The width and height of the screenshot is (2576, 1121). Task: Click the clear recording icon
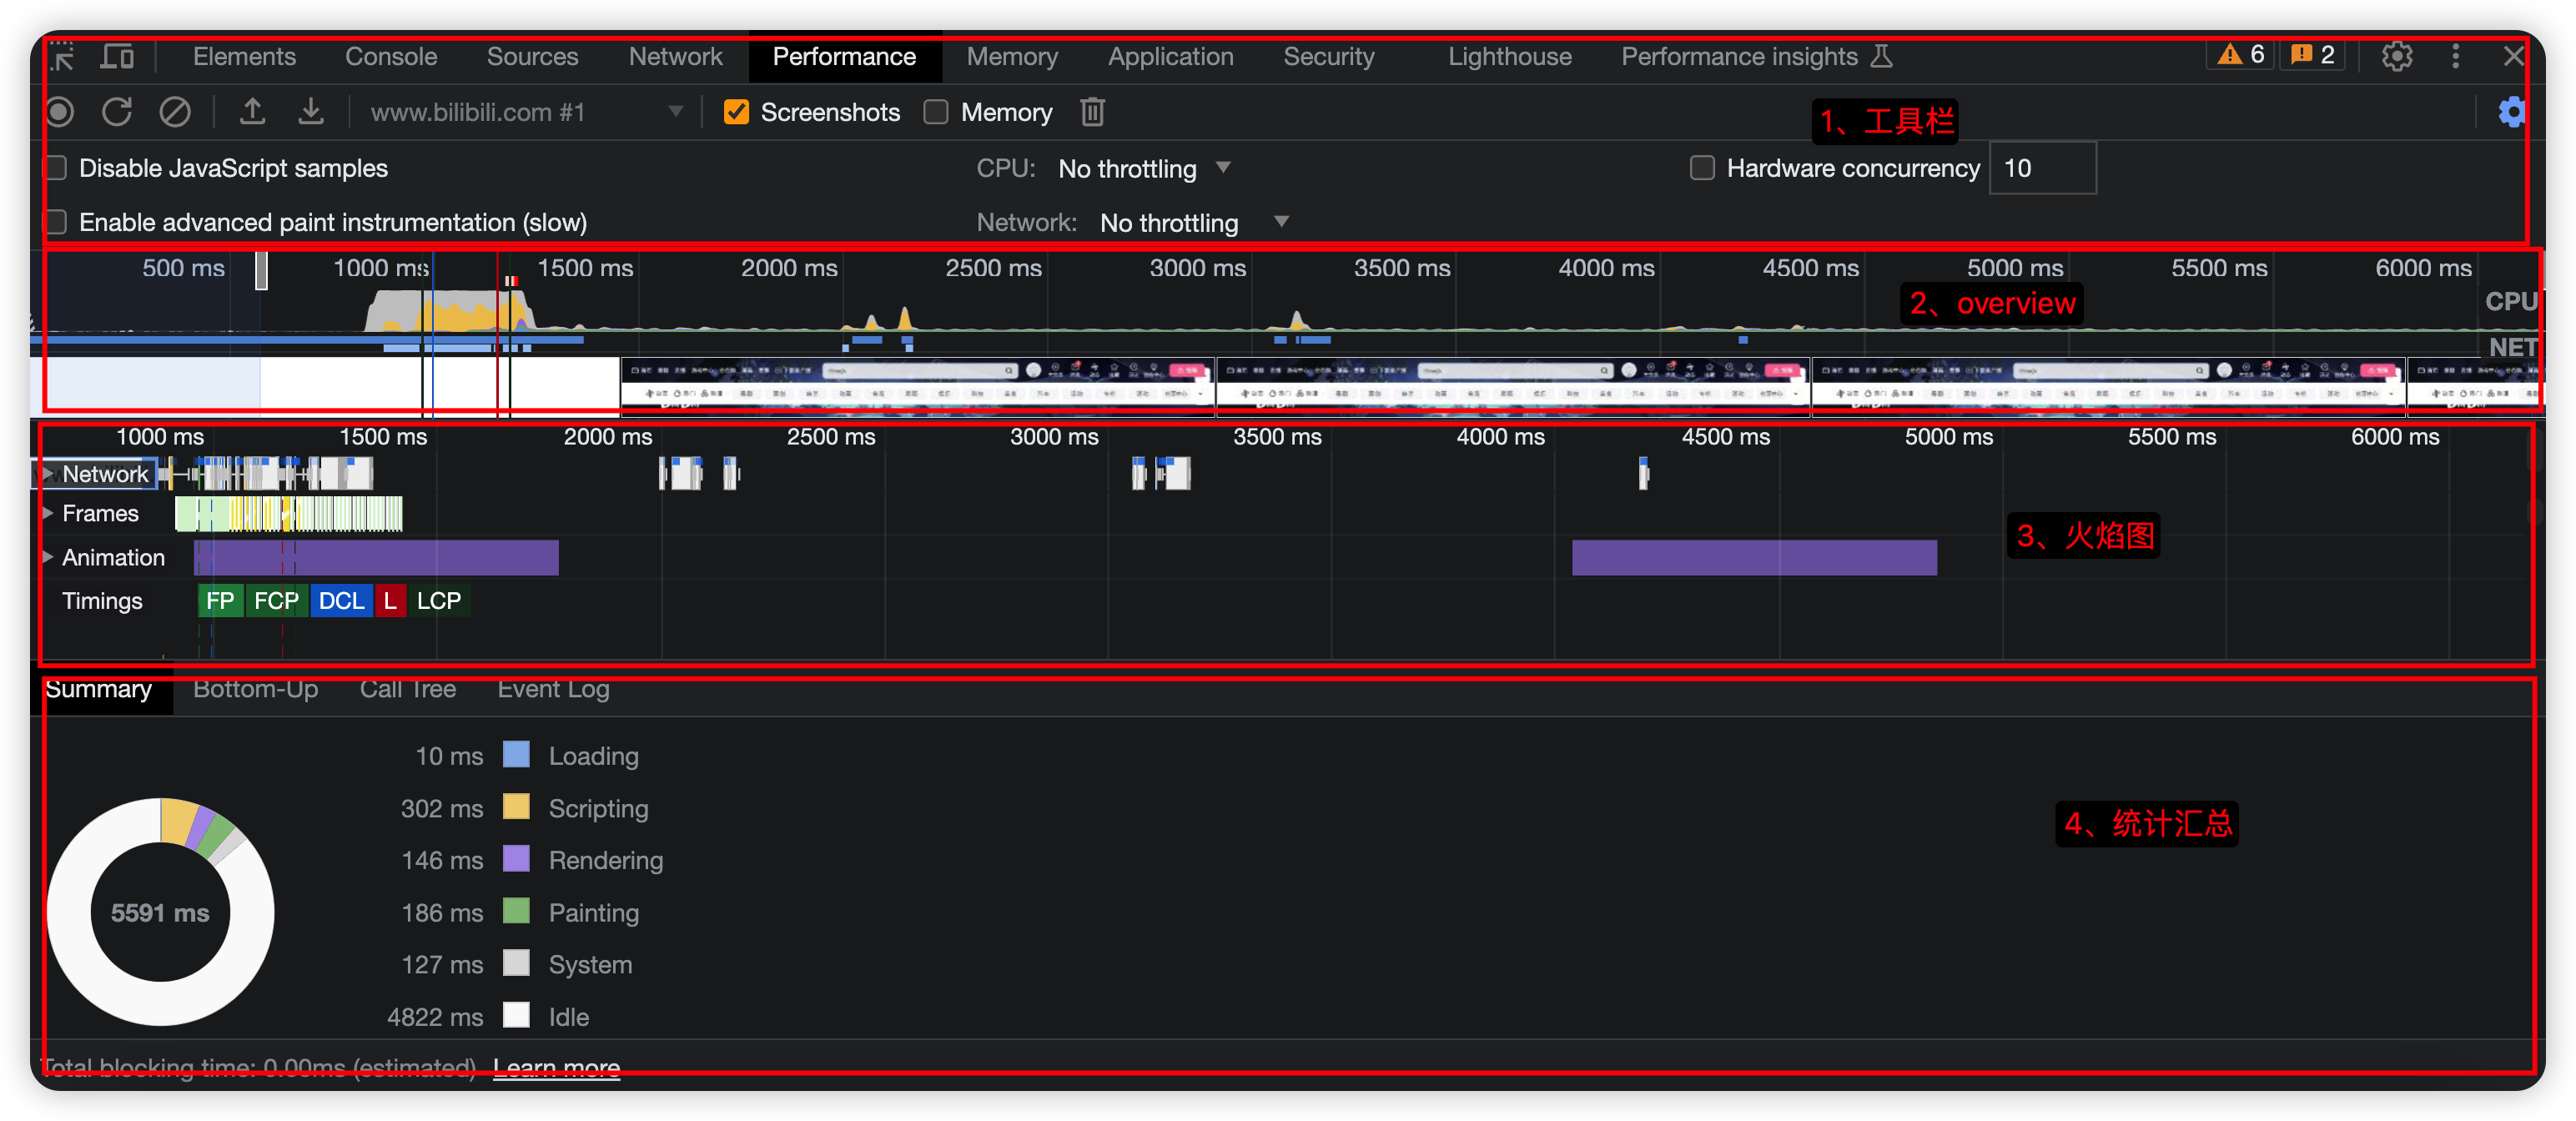click(175, 112)
